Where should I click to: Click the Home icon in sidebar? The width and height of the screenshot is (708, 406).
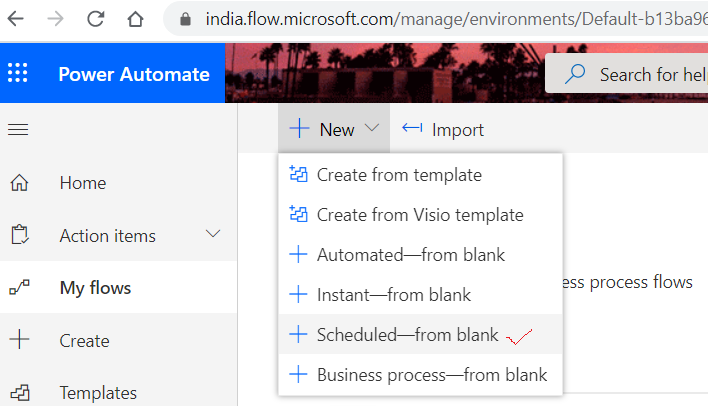[18, 183]
